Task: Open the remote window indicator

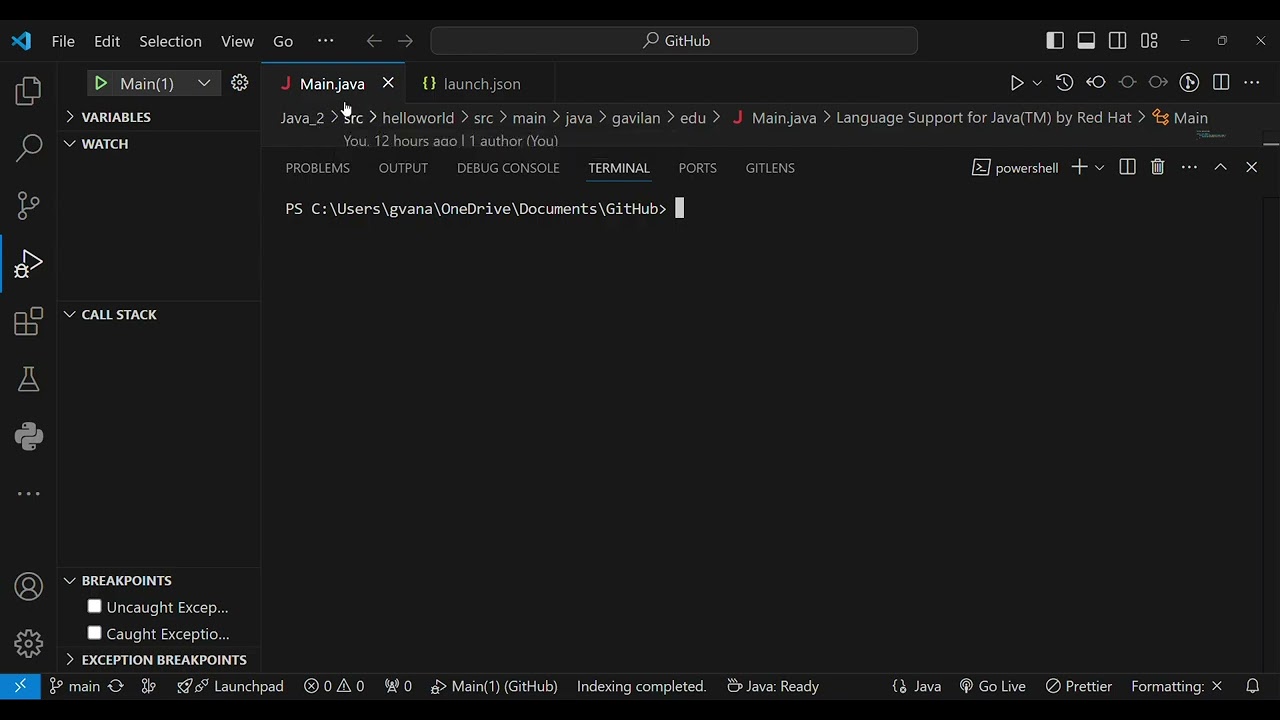Action: (x=20, y=686)
